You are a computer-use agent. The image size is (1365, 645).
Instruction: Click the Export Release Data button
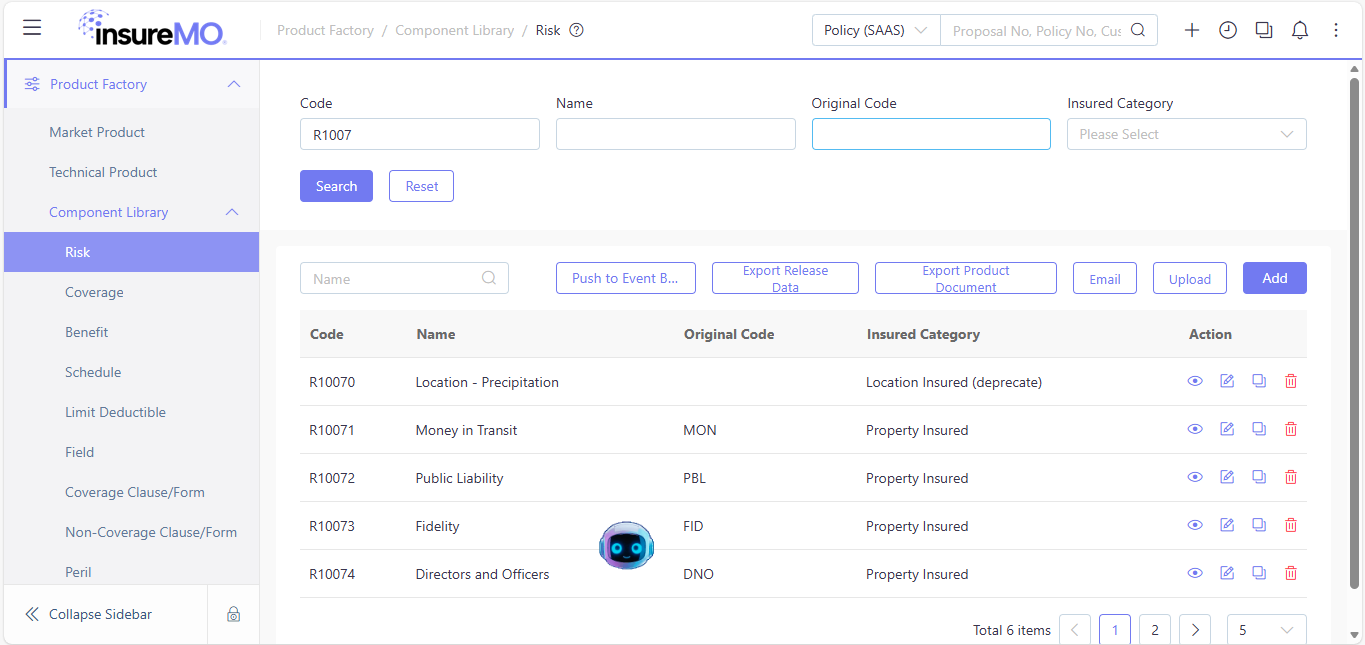point(785,278)
